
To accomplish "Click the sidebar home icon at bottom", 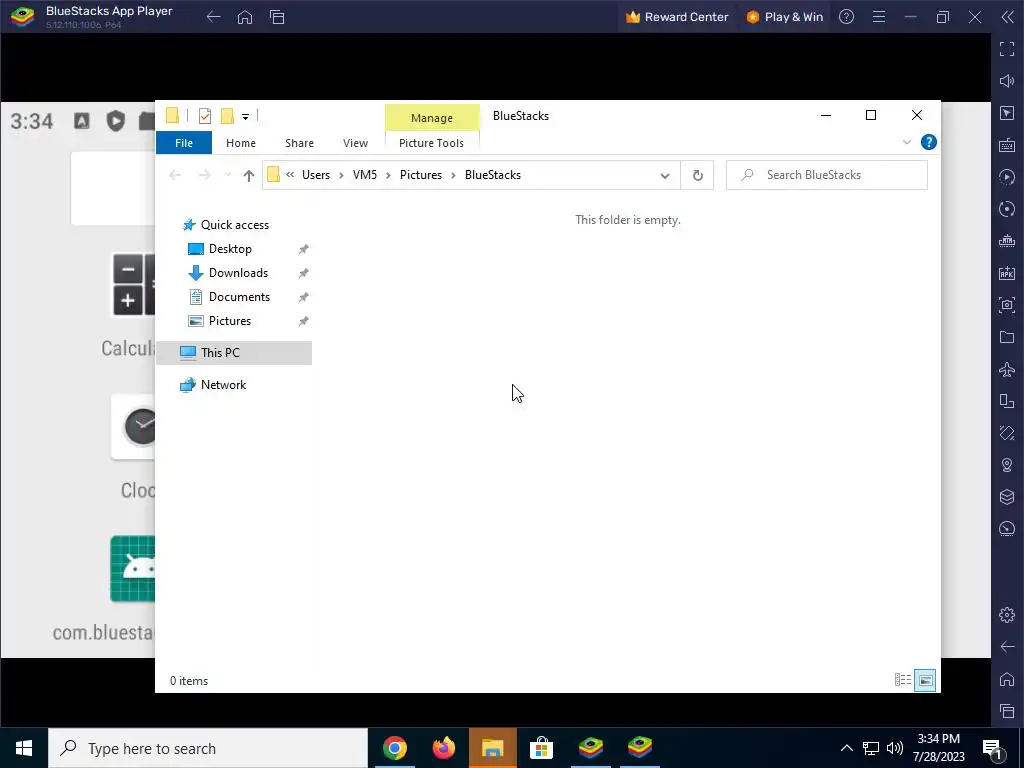I will (1007, 679).
